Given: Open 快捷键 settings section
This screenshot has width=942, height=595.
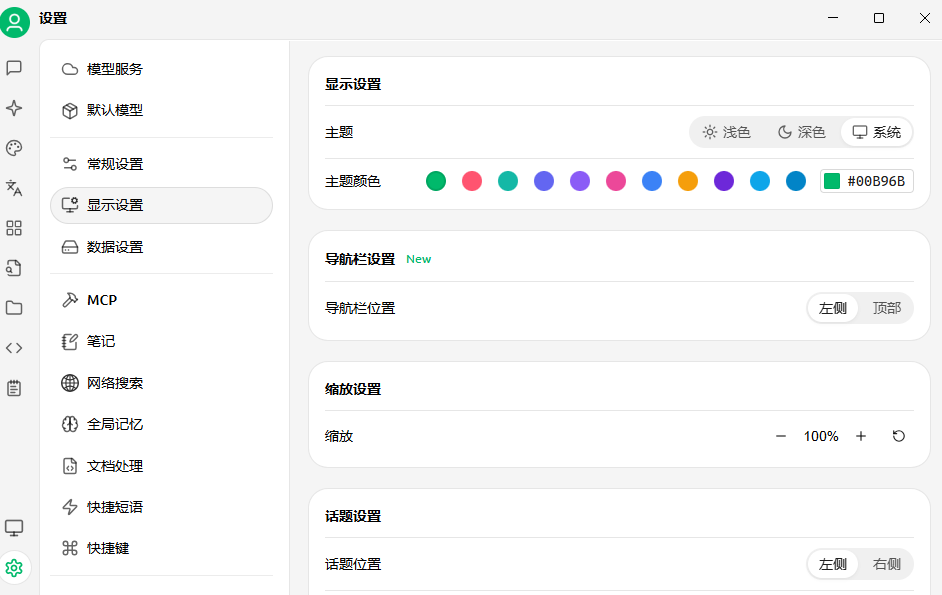Looking at the screenshot, I should [x=162, y=548].
